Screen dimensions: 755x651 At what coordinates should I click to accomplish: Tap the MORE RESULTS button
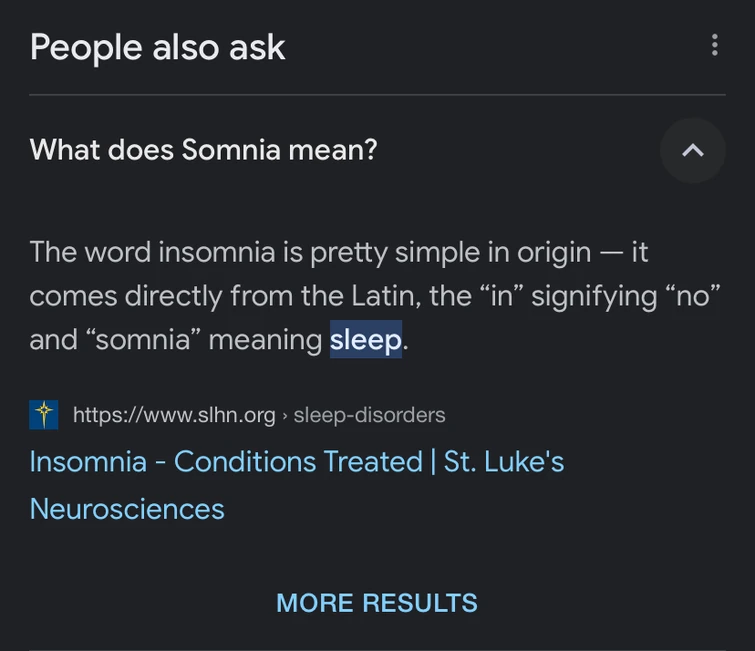[377, 603]
